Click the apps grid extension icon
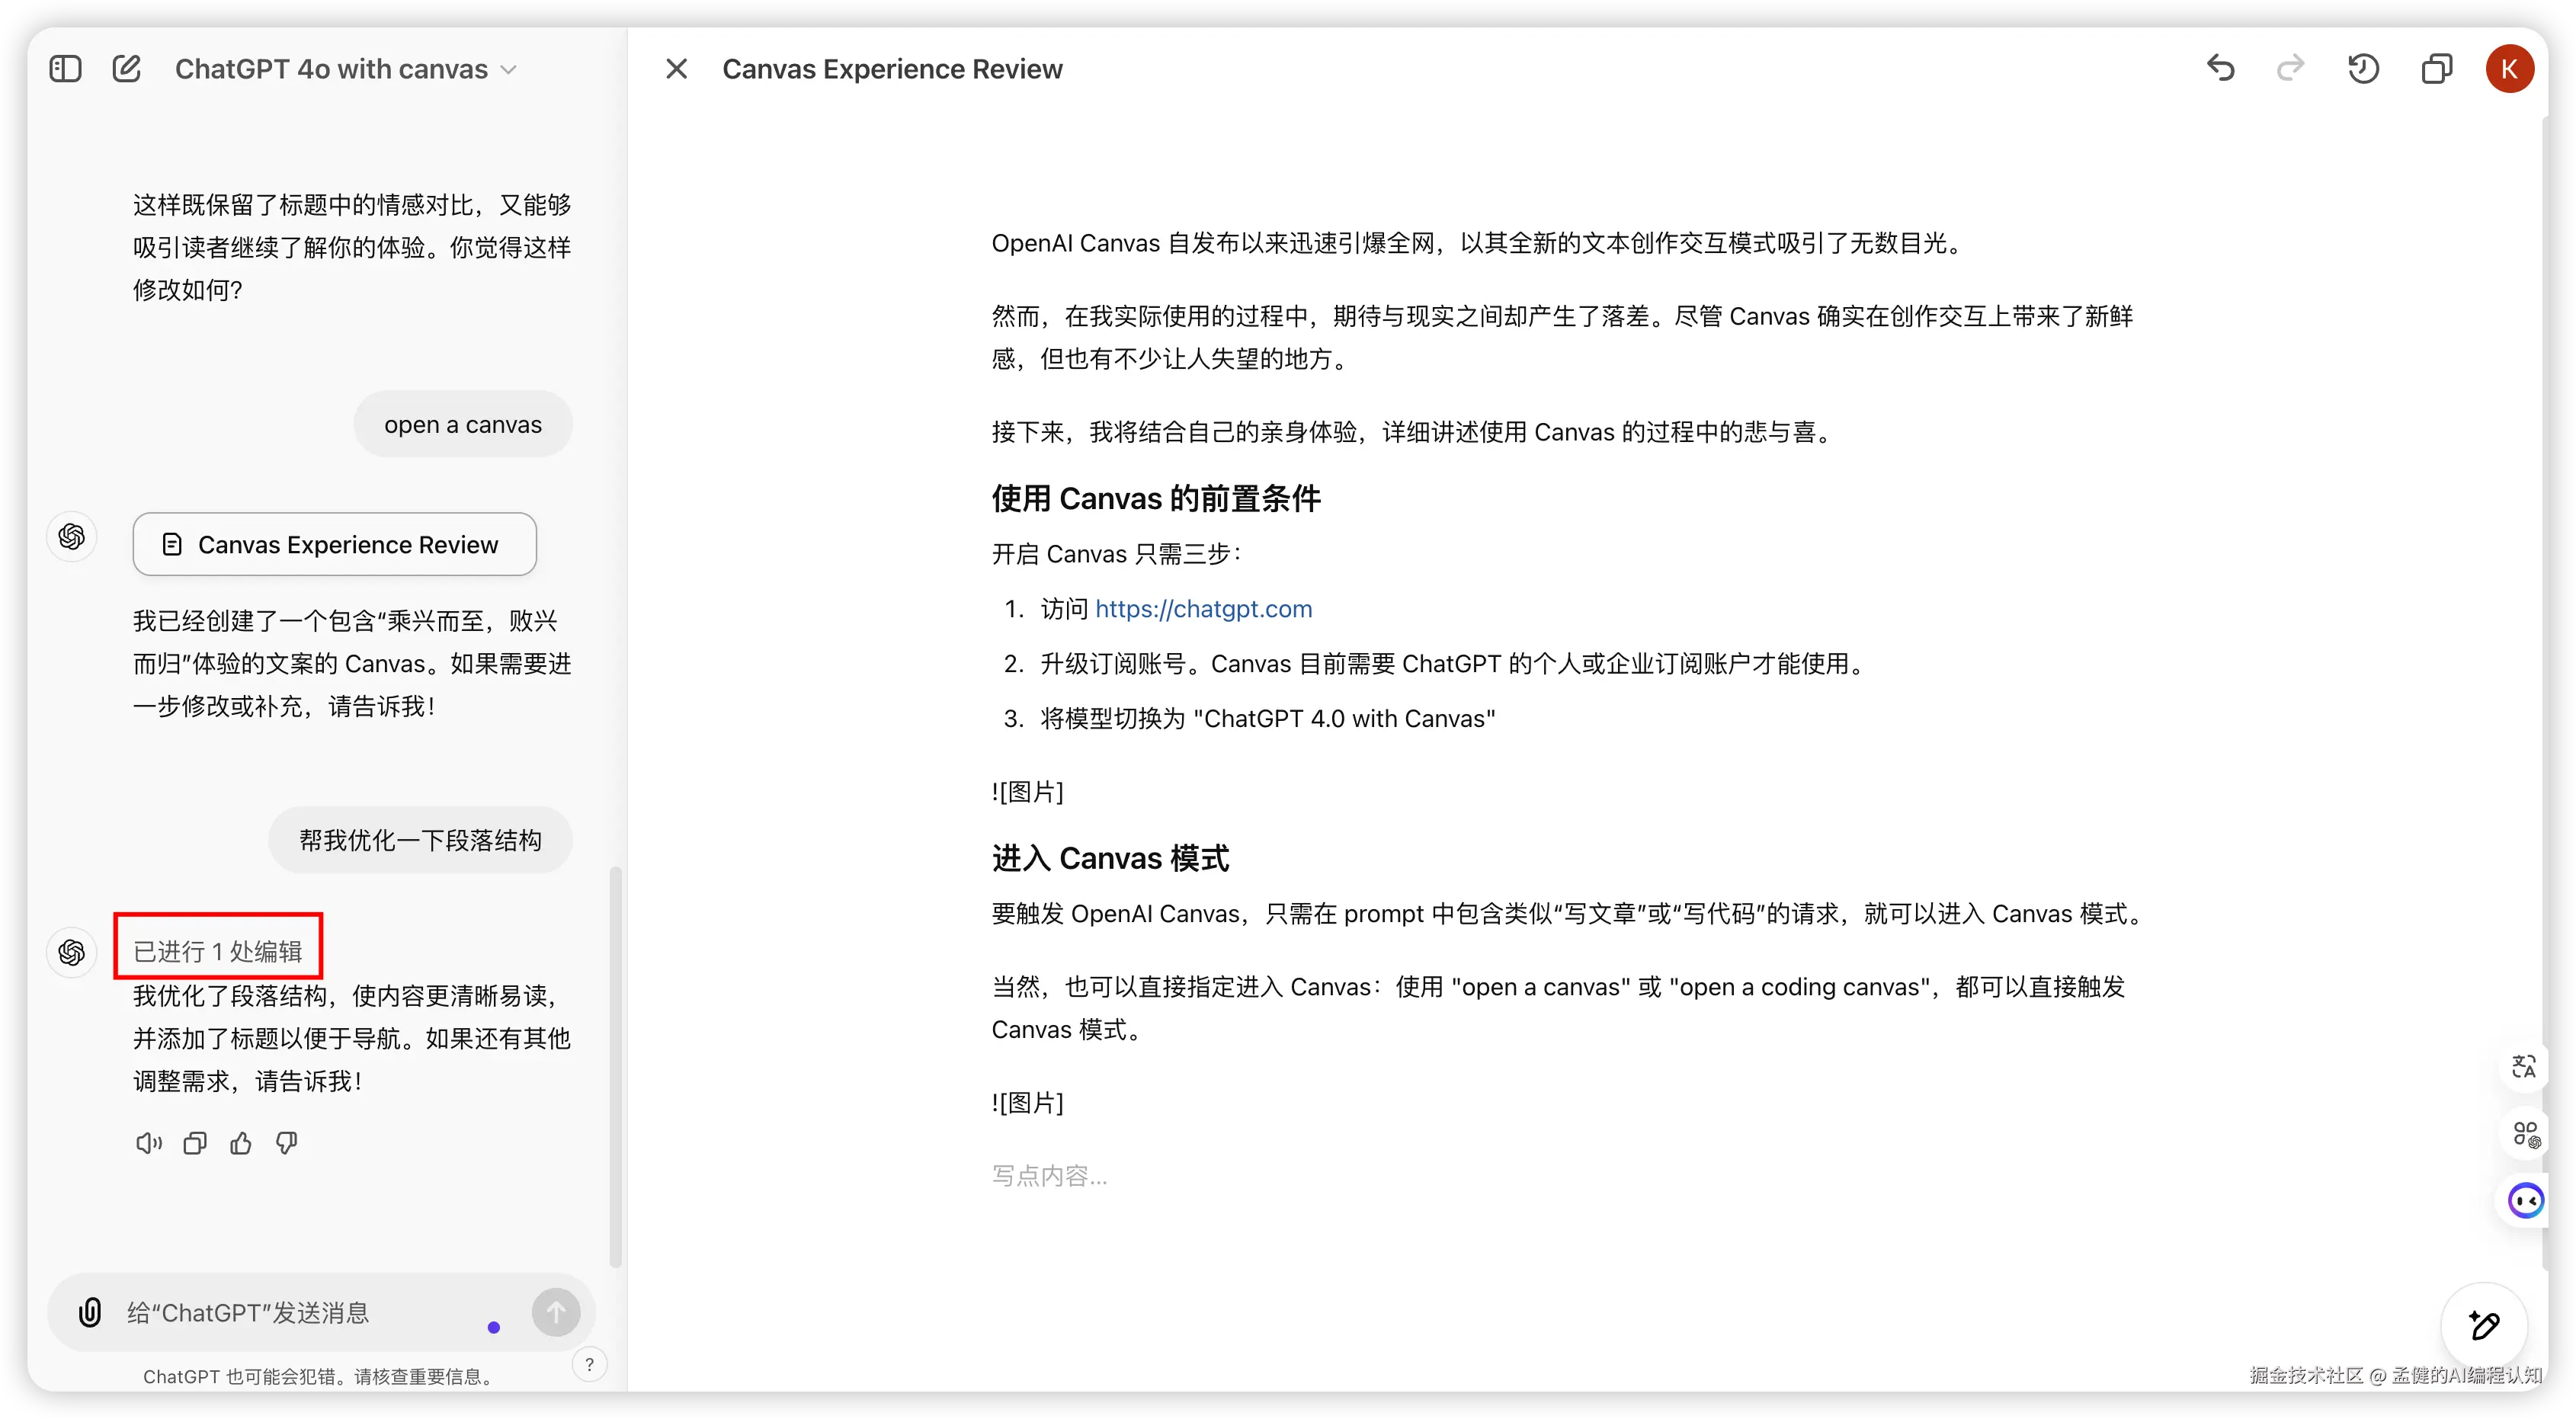Screen dimensions: 2576x1419 (2526, 1134)
